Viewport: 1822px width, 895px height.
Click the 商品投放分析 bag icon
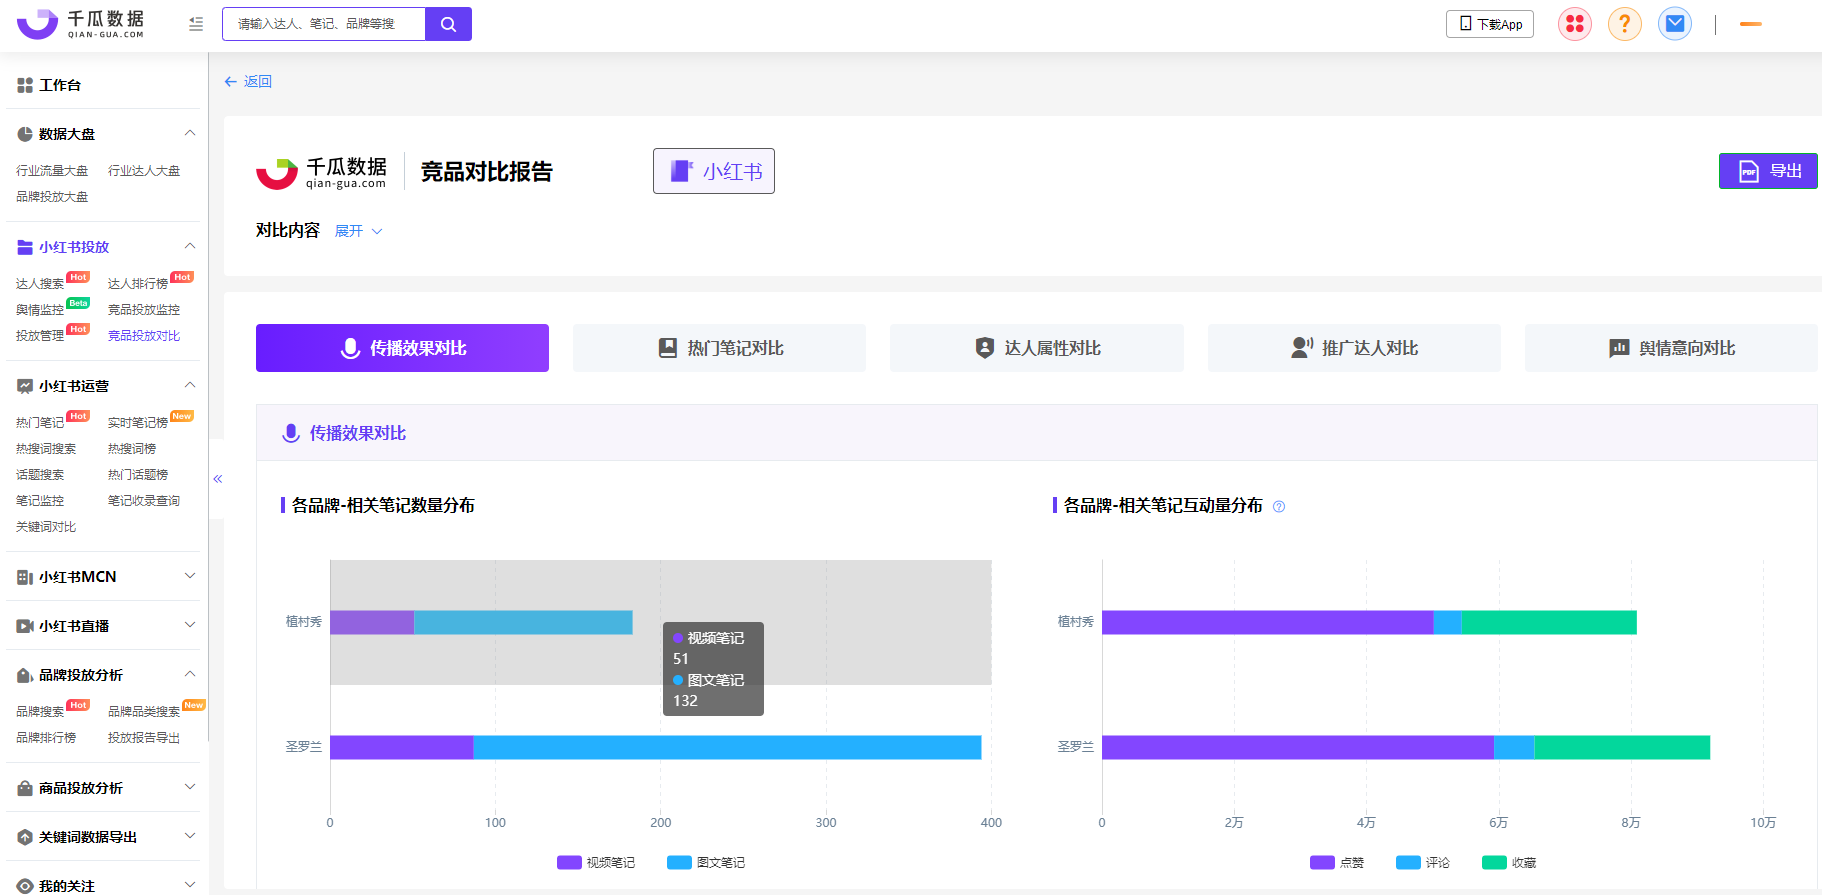click(25, 788)
